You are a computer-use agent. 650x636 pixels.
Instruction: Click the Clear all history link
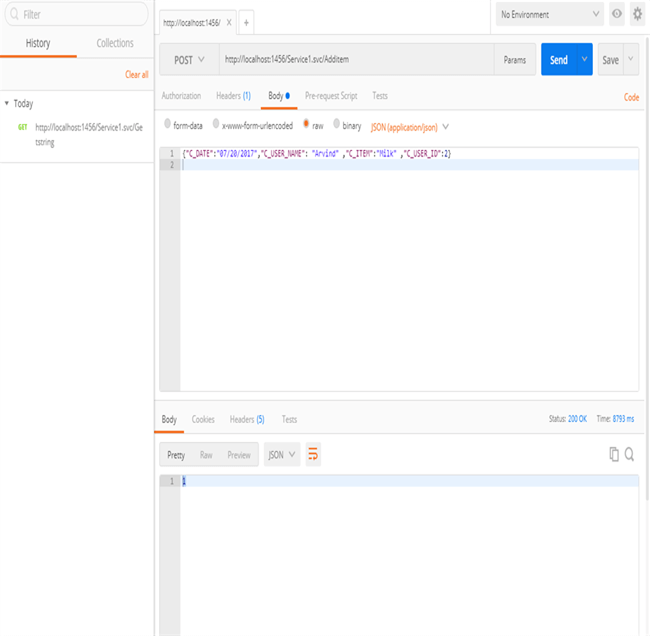pos(136,75)
